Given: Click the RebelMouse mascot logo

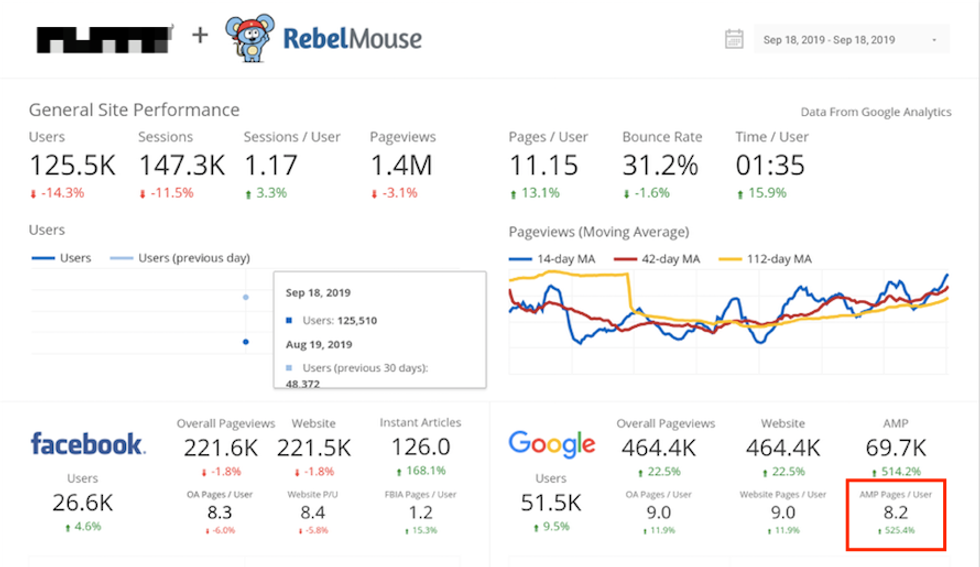Looking at the screenshot, I should click(x=247, y=37).
